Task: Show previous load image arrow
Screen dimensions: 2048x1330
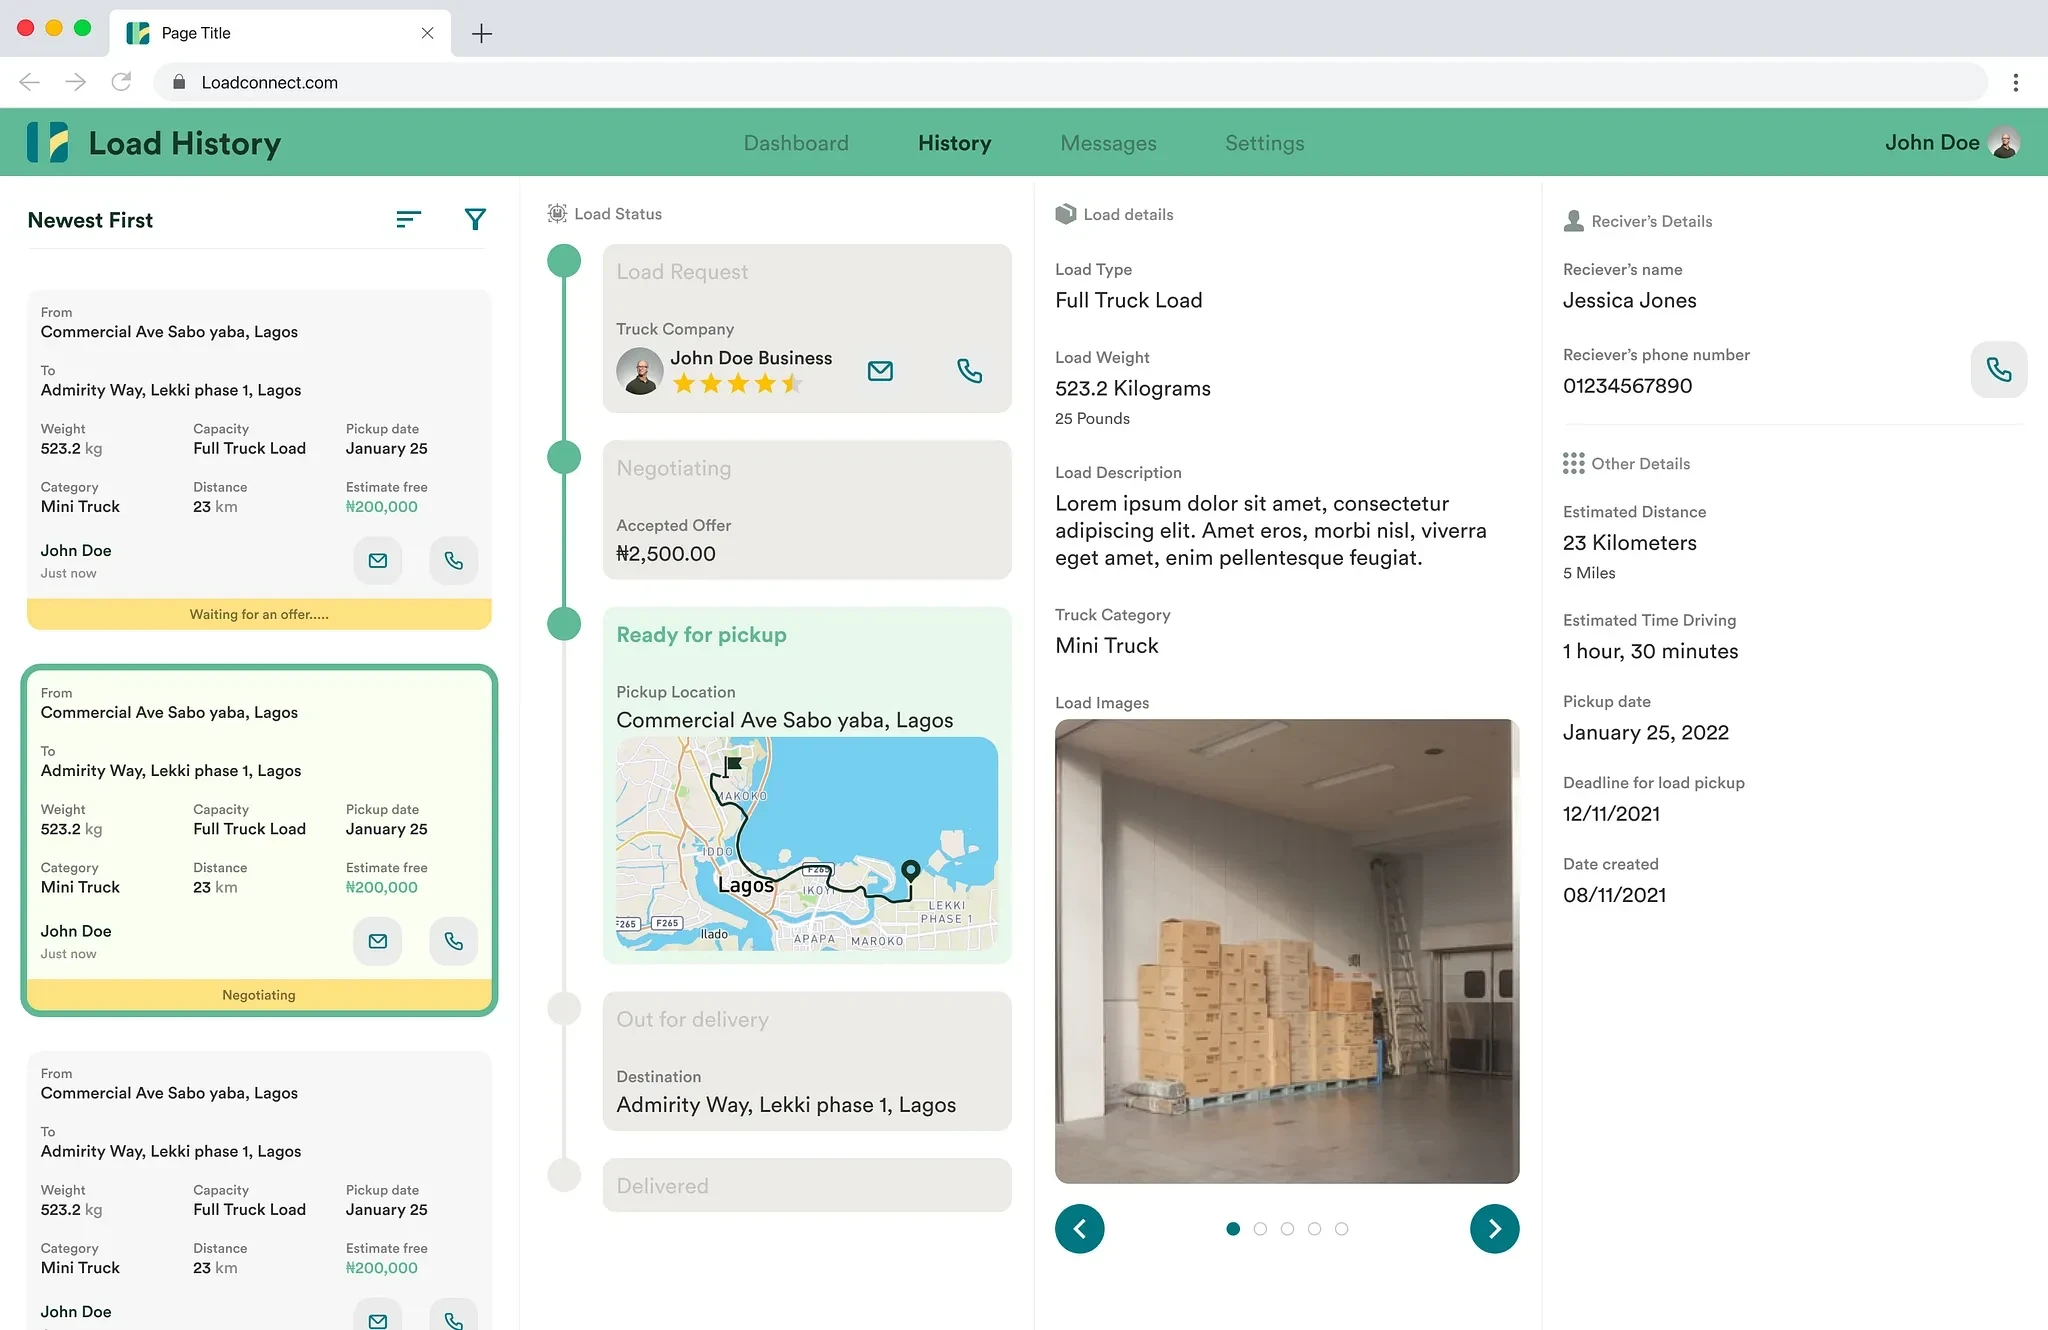Action: pos(1080,1229)
